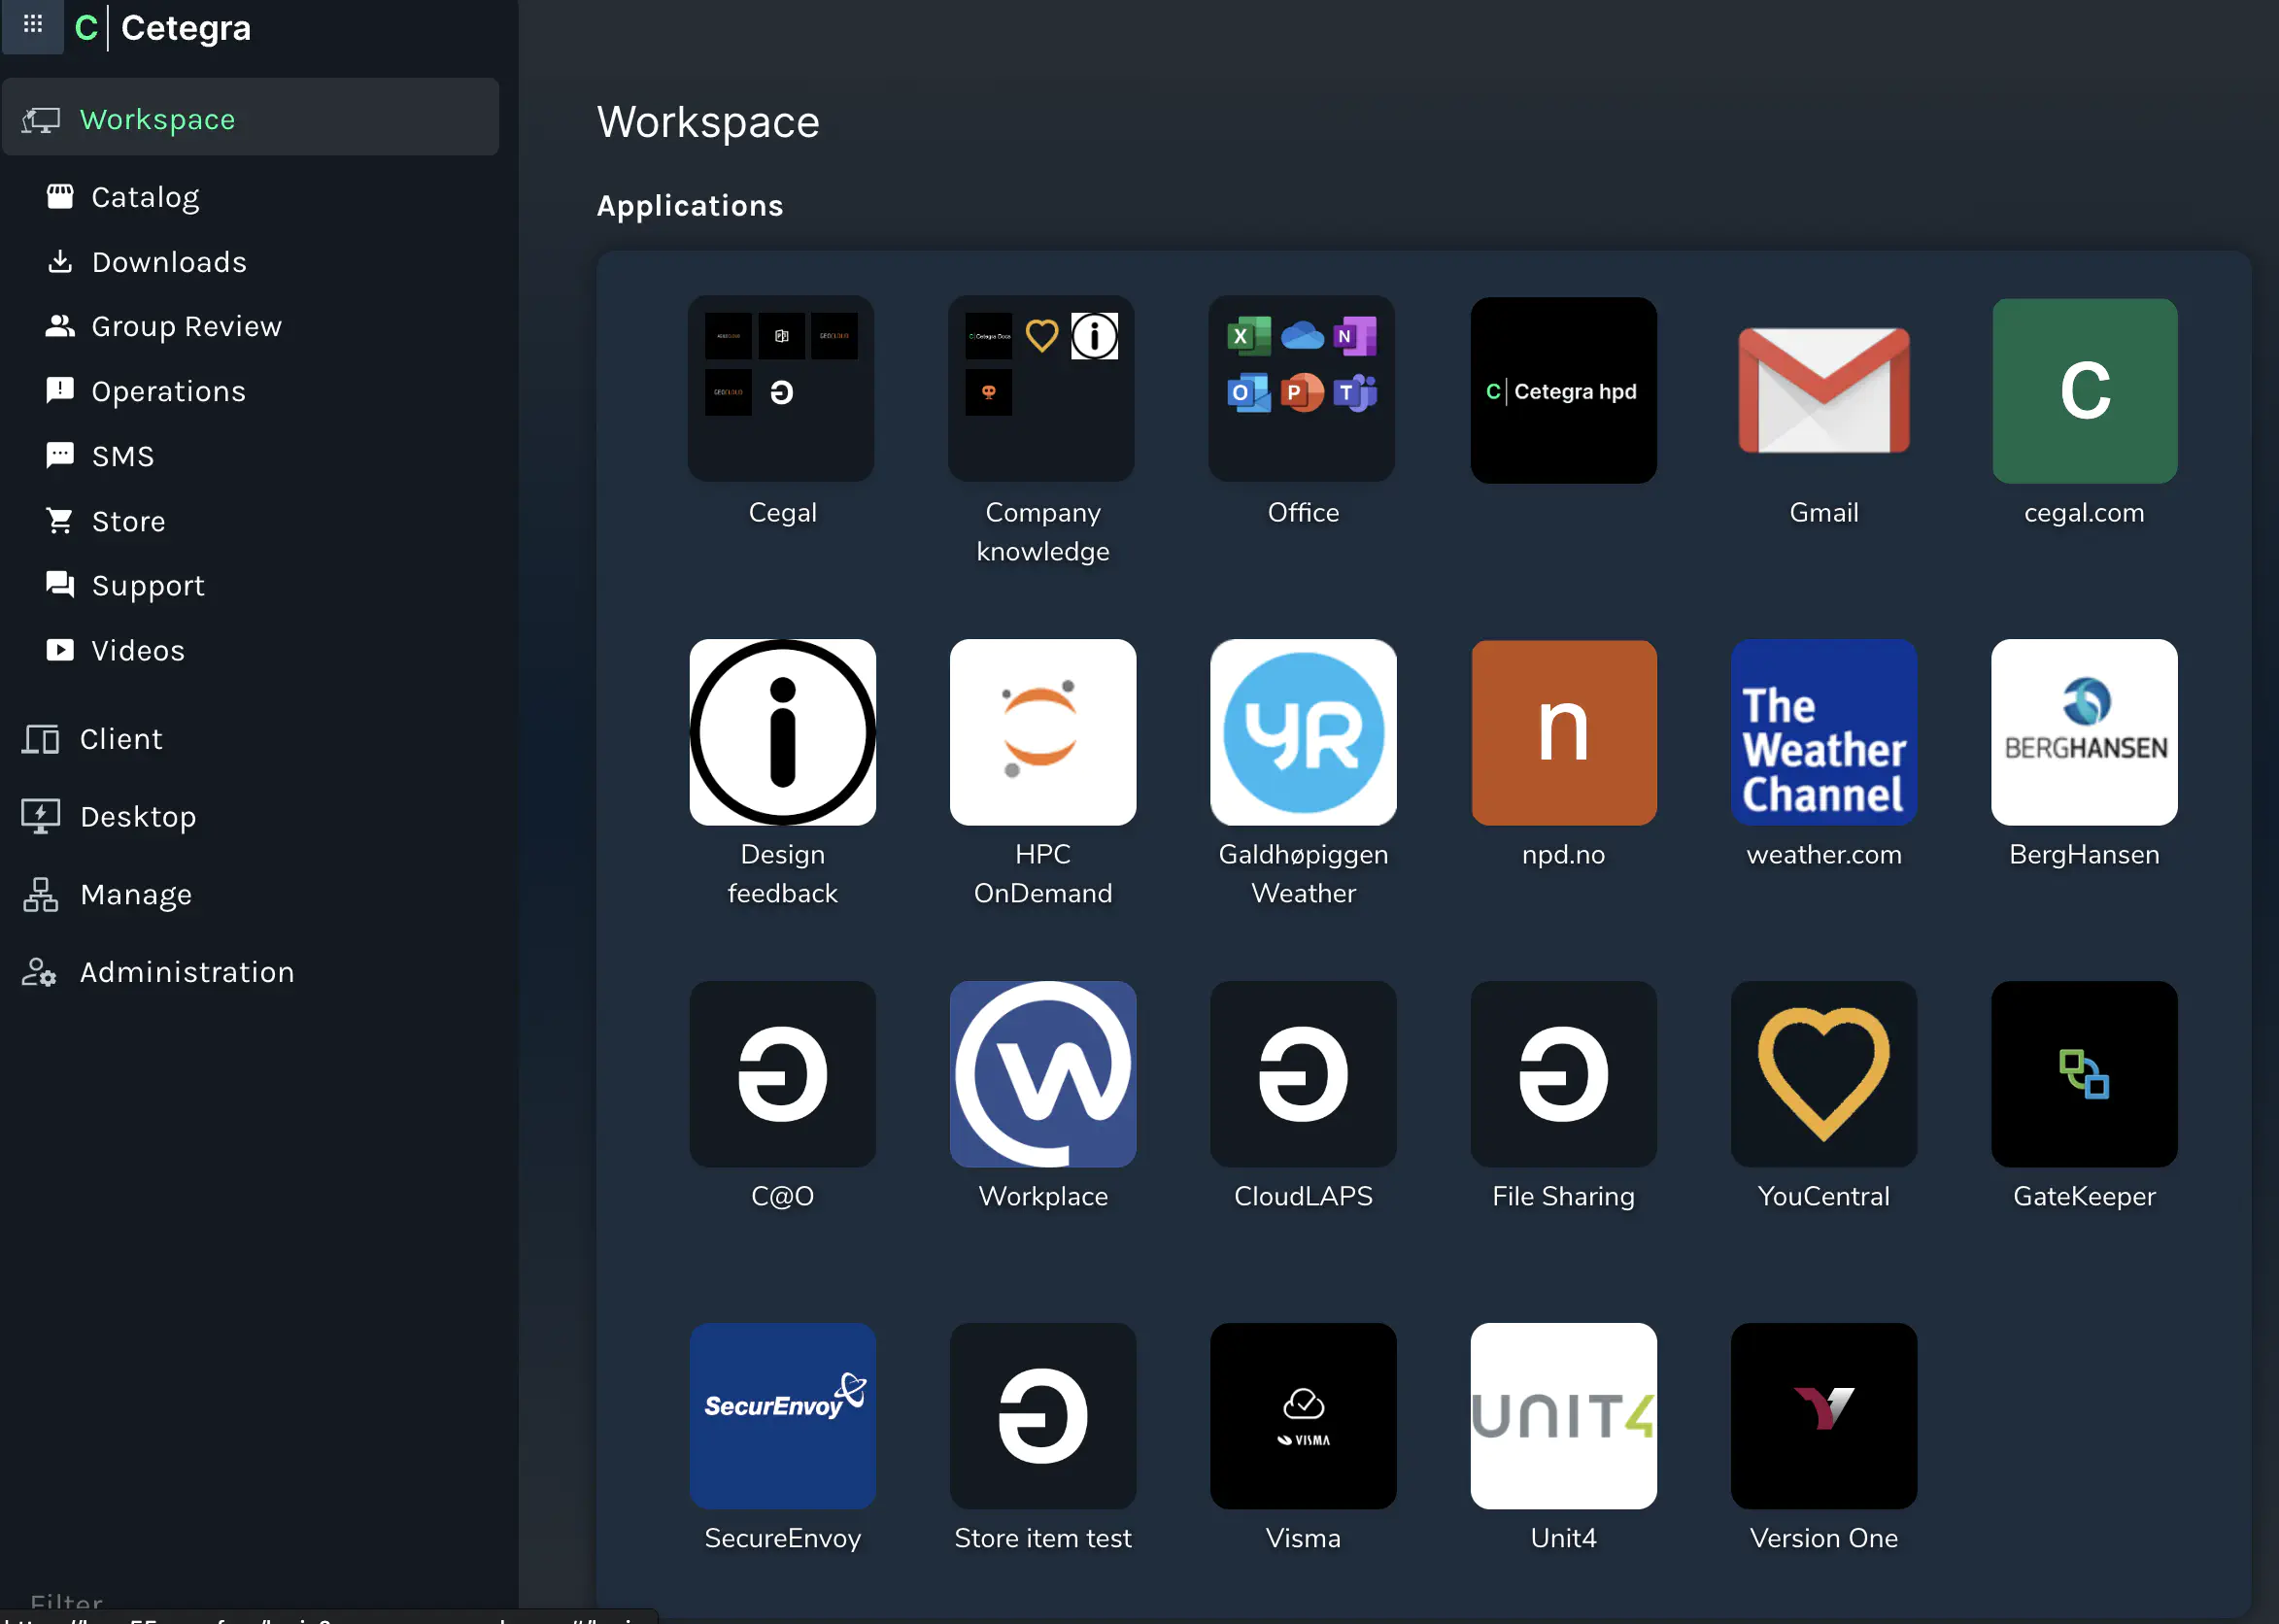This screenshot has width=2279, height=1624.
Task: Open the app grid launcher icon
Action: point(33,24)
